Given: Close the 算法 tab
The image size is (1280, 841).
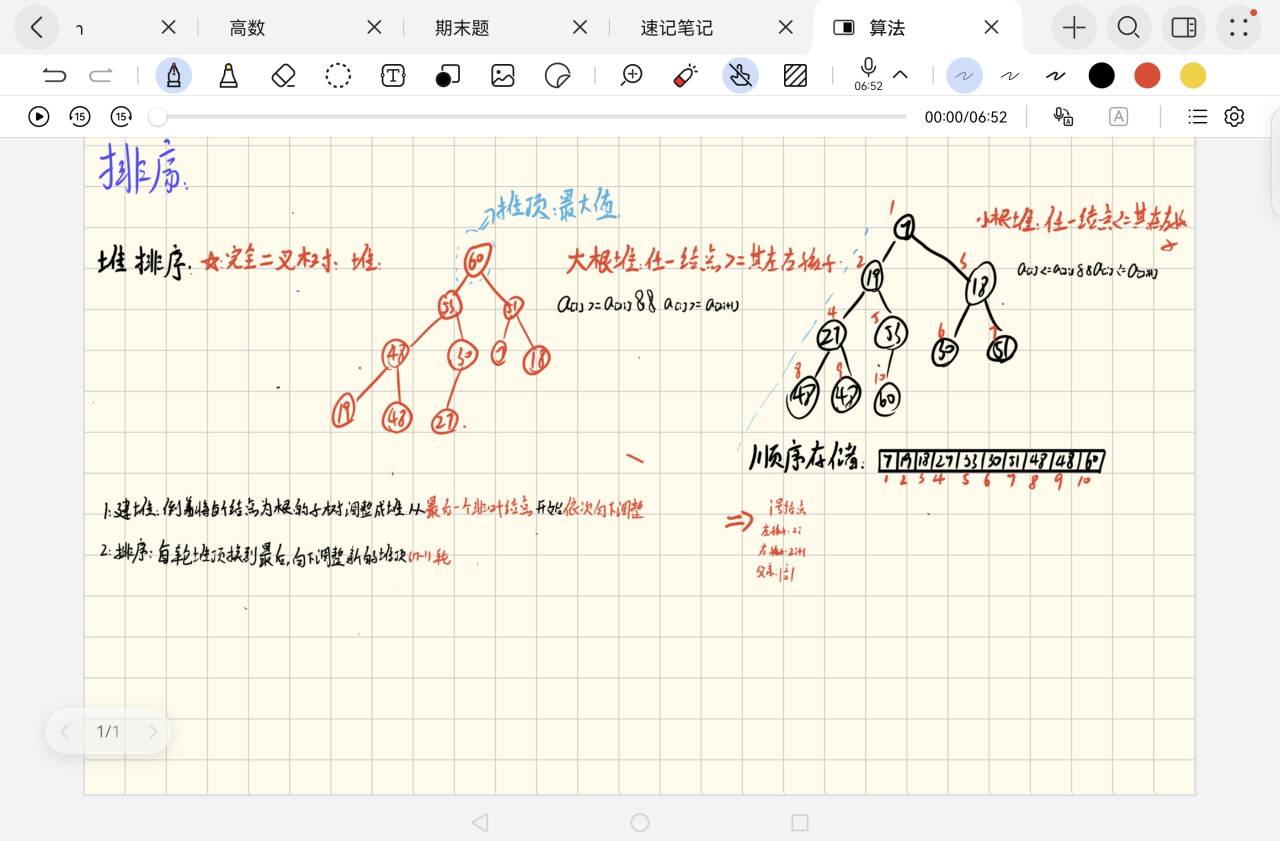Looking at the screenshot, I should click(x=992, y=28).
